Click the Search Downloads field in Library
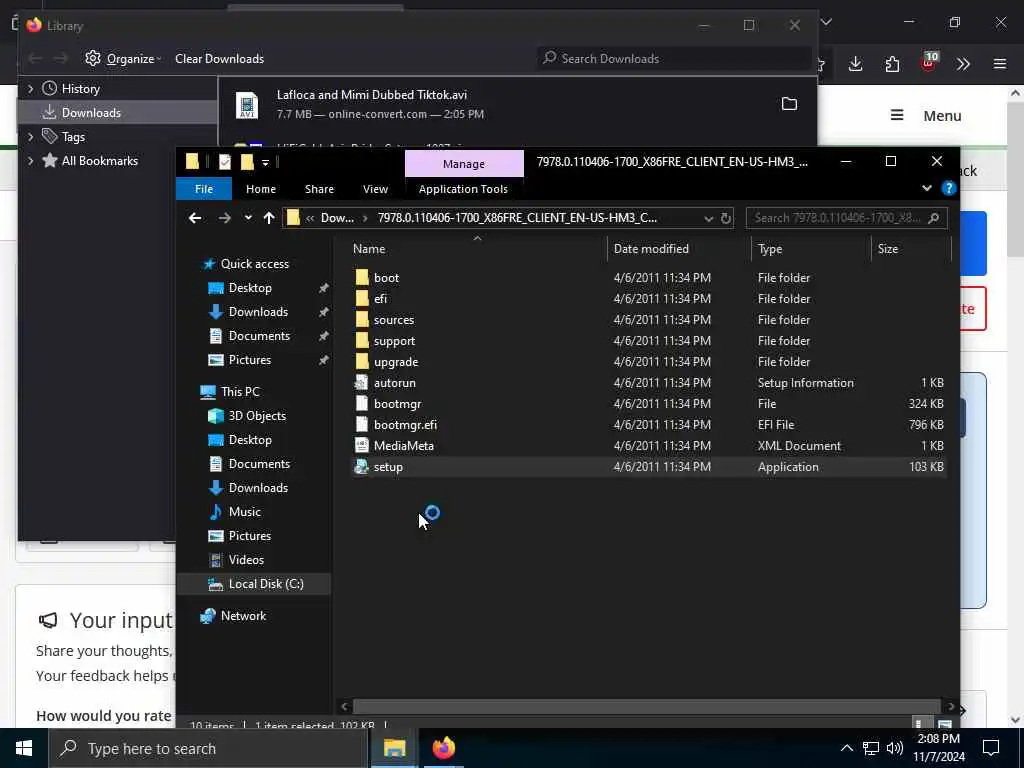Viewport: 1024px width, 768px height. (x=674, y=59)
